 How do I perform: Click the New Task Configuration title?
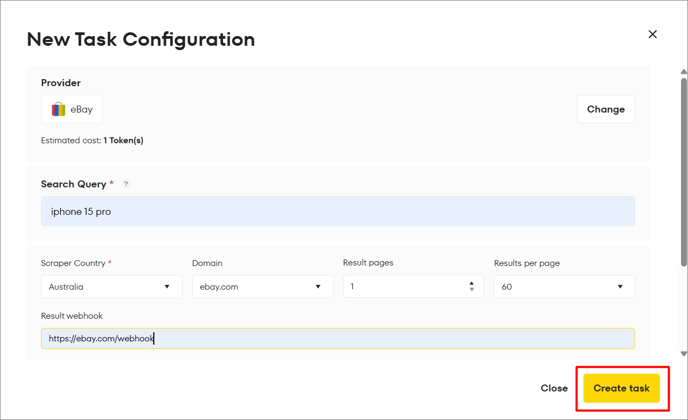pyautogui.click(x=141, y=39)
